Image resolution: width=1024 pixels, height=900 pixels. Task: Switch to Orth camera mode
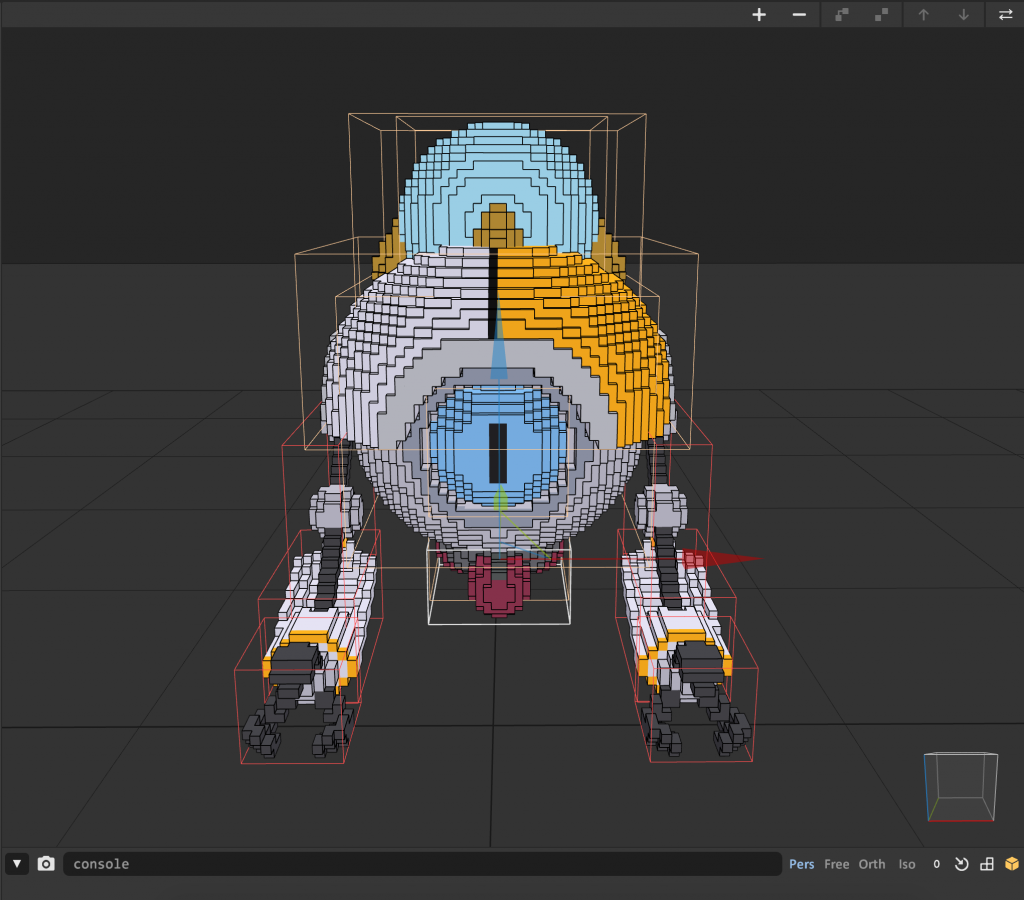(x=872, y=864)
